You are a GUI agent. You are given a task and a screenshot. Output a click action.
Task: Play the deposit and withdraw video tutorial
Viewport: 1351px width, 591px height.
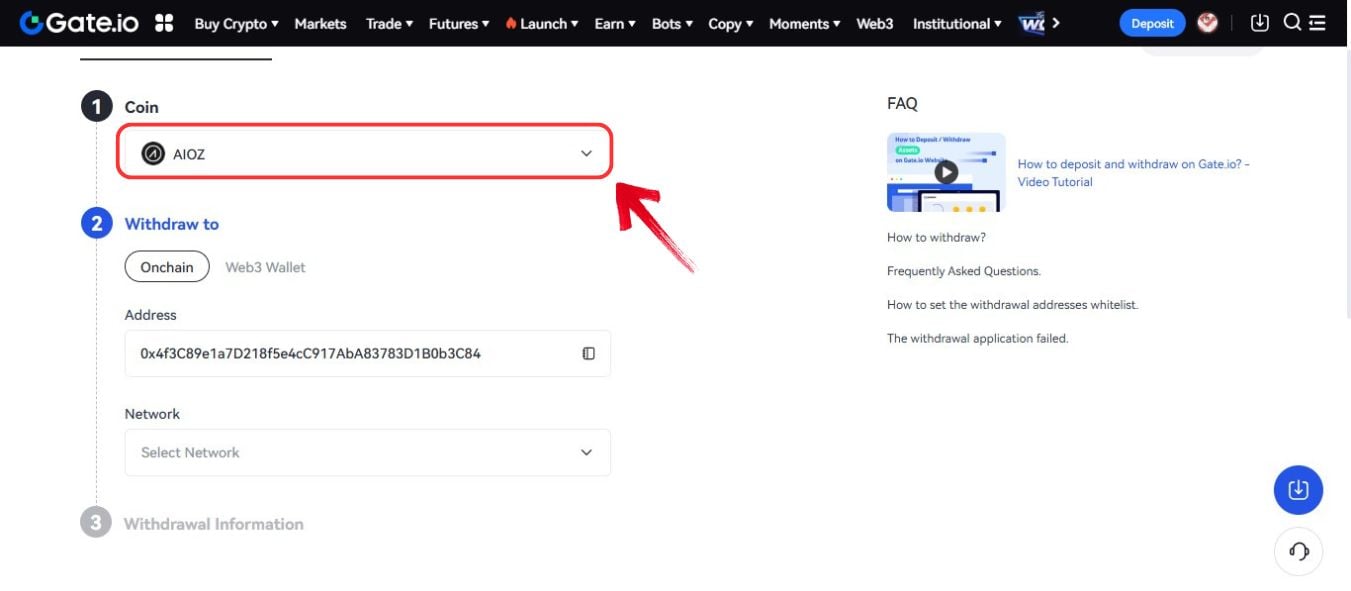point(946,172)
